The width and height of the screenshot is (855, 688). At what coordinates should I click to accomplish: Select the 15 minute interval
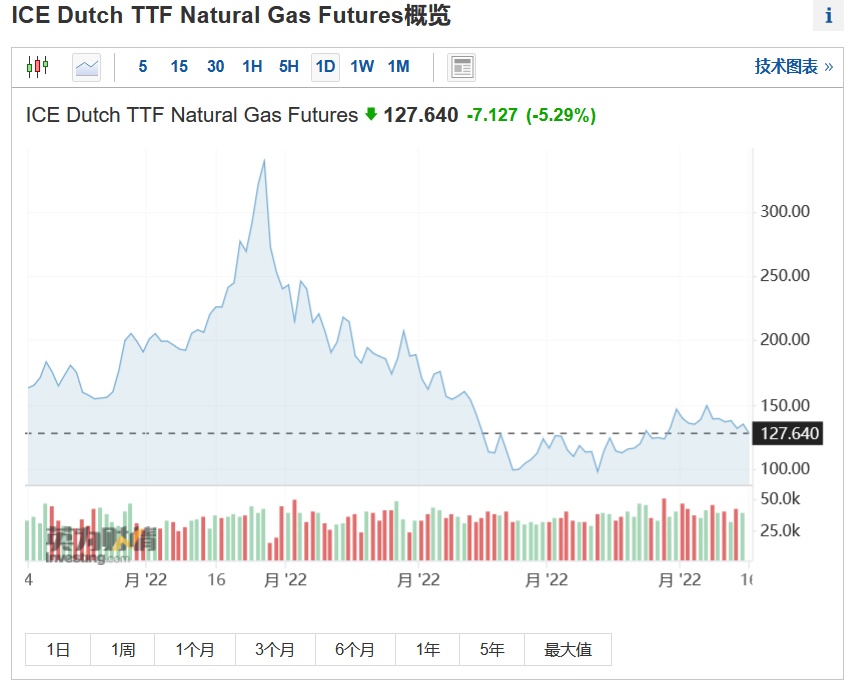[x=179, y=67]
